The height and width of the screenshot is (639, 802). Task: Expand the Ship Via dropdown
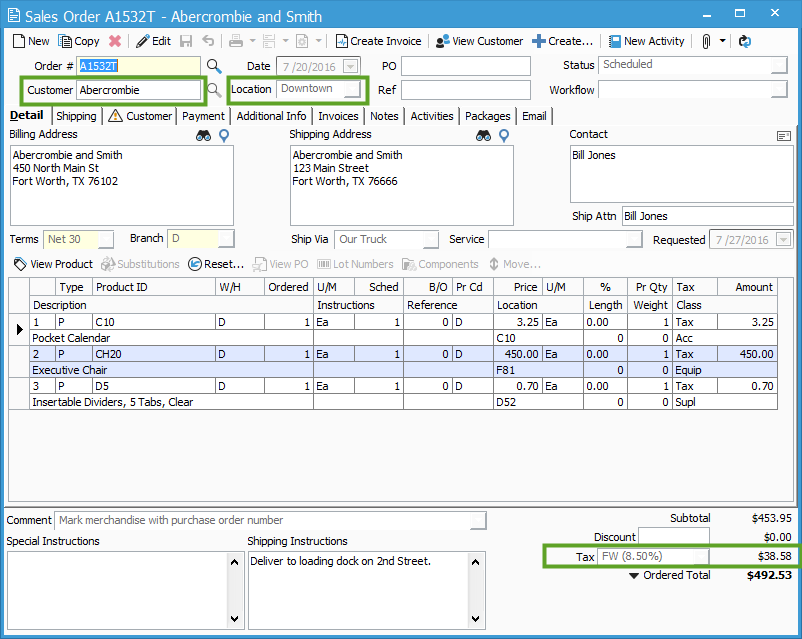click(431, 239)
